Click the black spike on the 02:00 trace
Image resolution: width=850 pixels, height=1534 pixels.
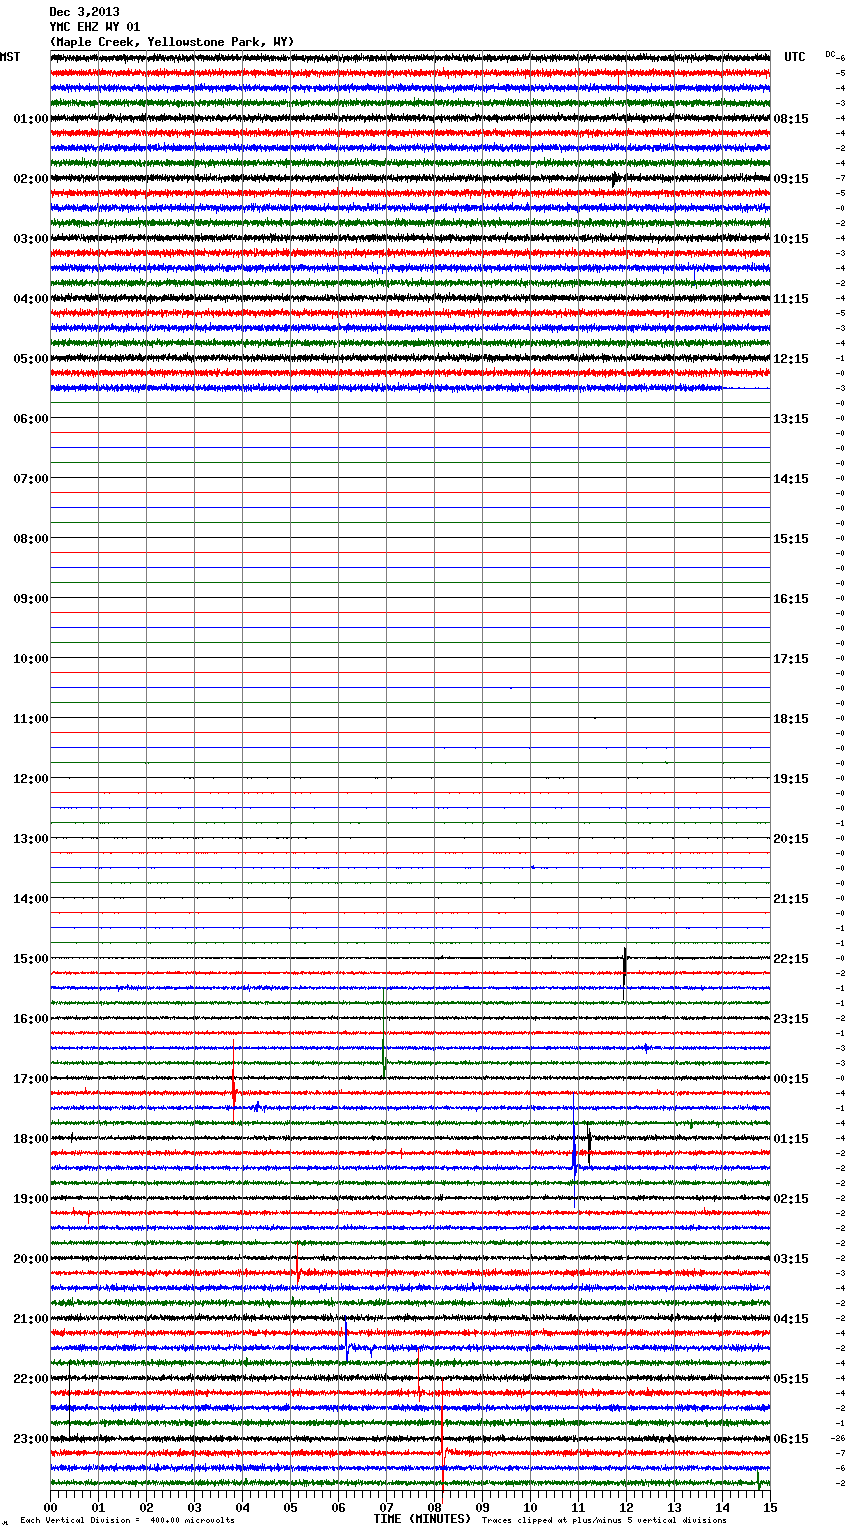point(614,179)
